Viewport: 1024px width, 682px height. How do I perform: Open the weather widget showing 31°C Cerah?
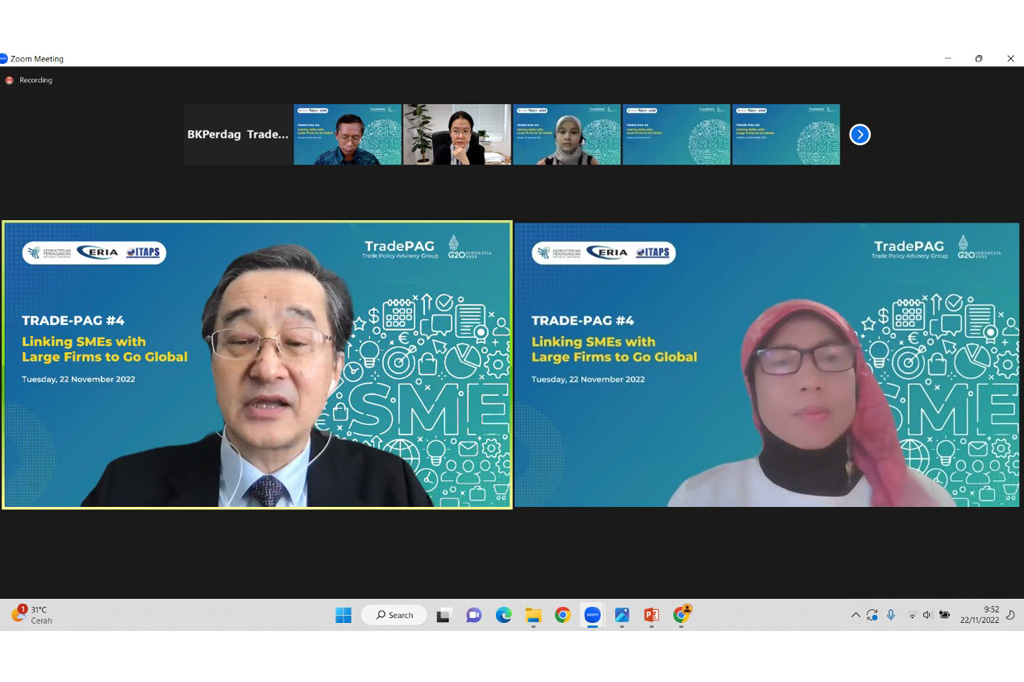pos(31,615)
